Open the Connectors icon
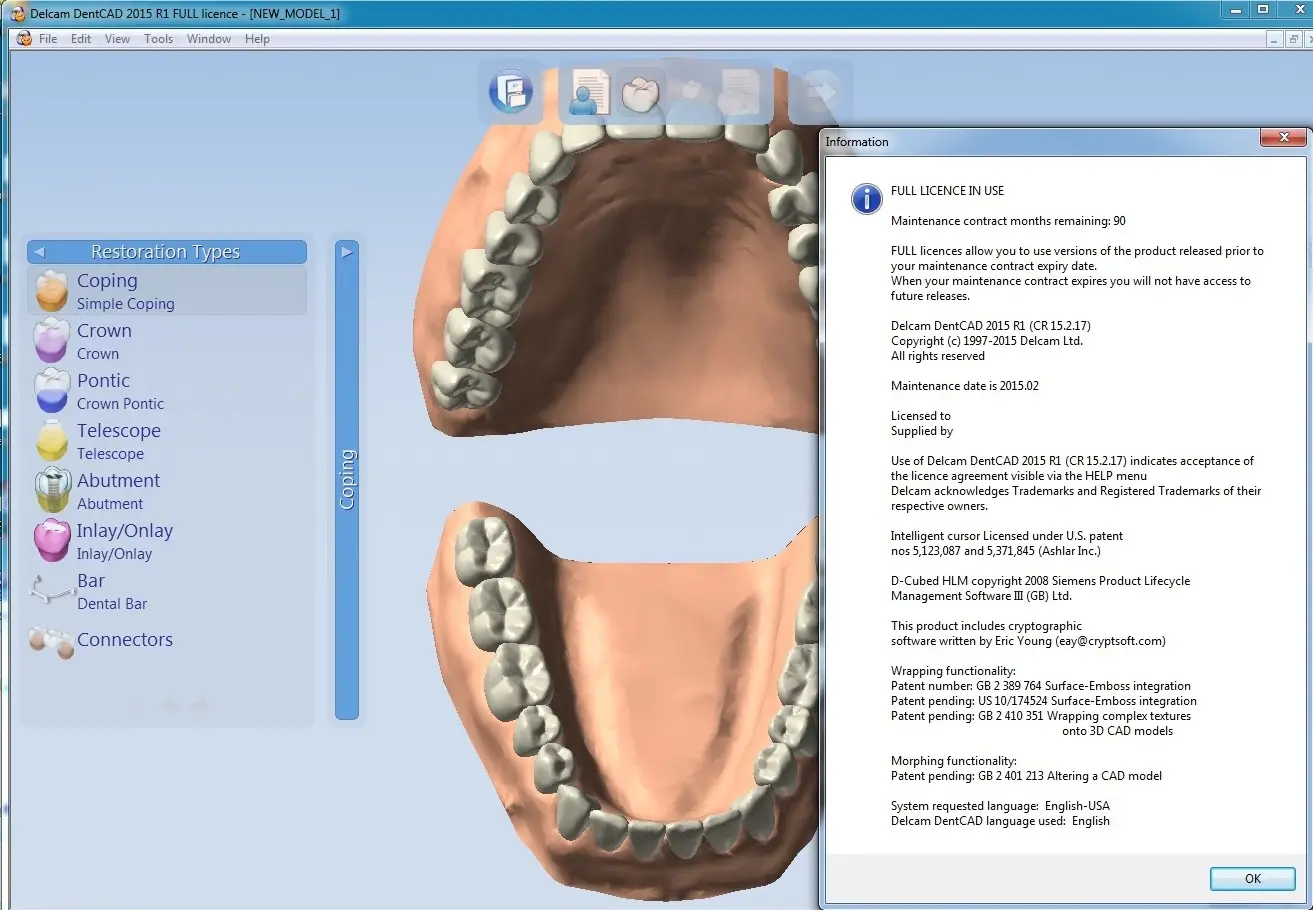Viewport: 1313px width, 910px height. [x=51, y=641]
